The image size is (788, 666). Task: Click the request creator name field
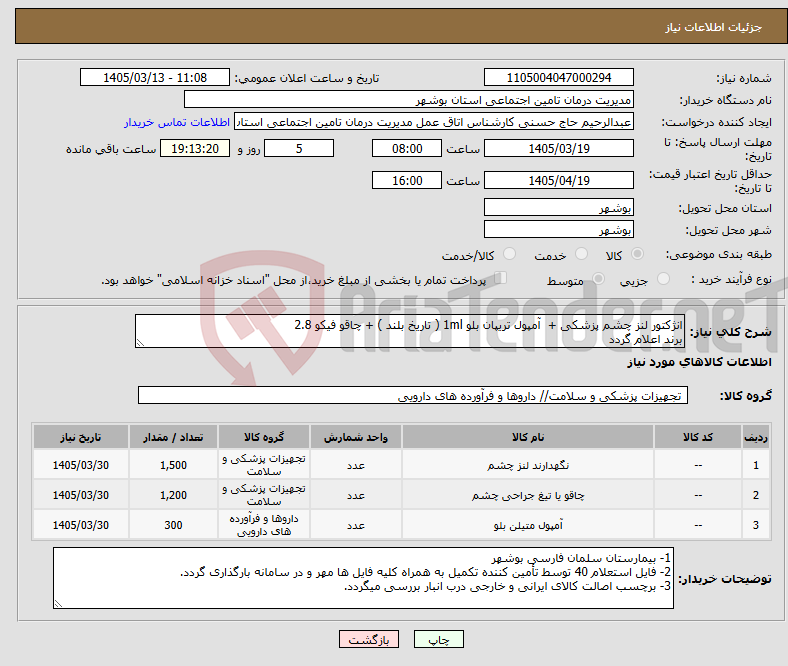pos(434,122)
